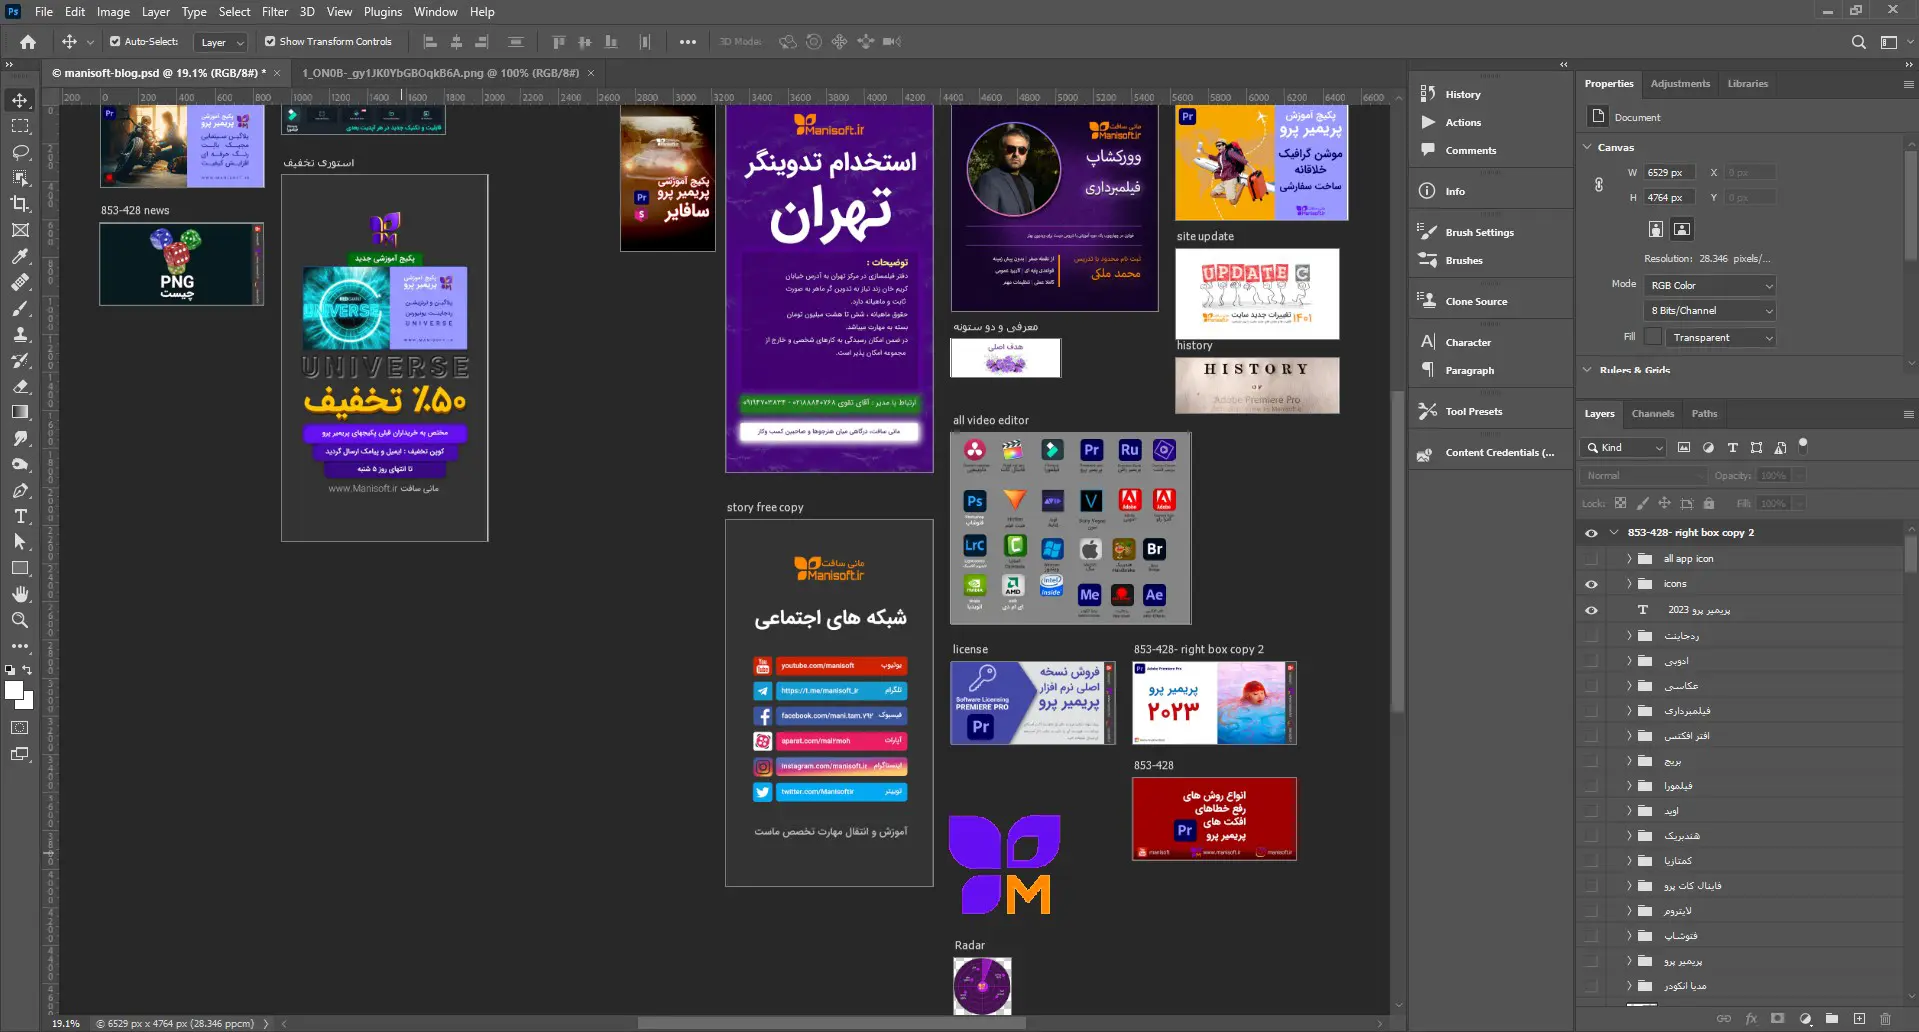Open the Tool Presets panel
Viewport: 1919px width, 1032px height.
(x=1473, y=412)
